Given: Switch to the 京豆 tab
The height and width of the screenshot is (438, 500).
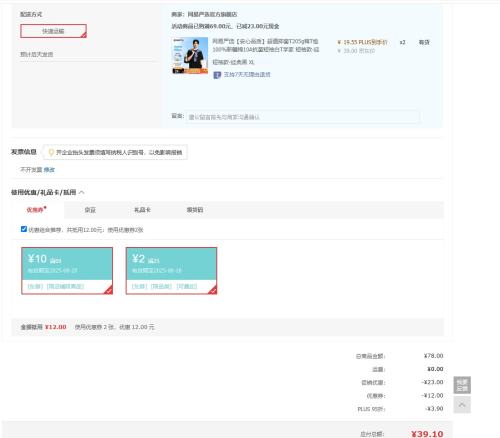Looking at the screenshot, I should tap(90, 210).
